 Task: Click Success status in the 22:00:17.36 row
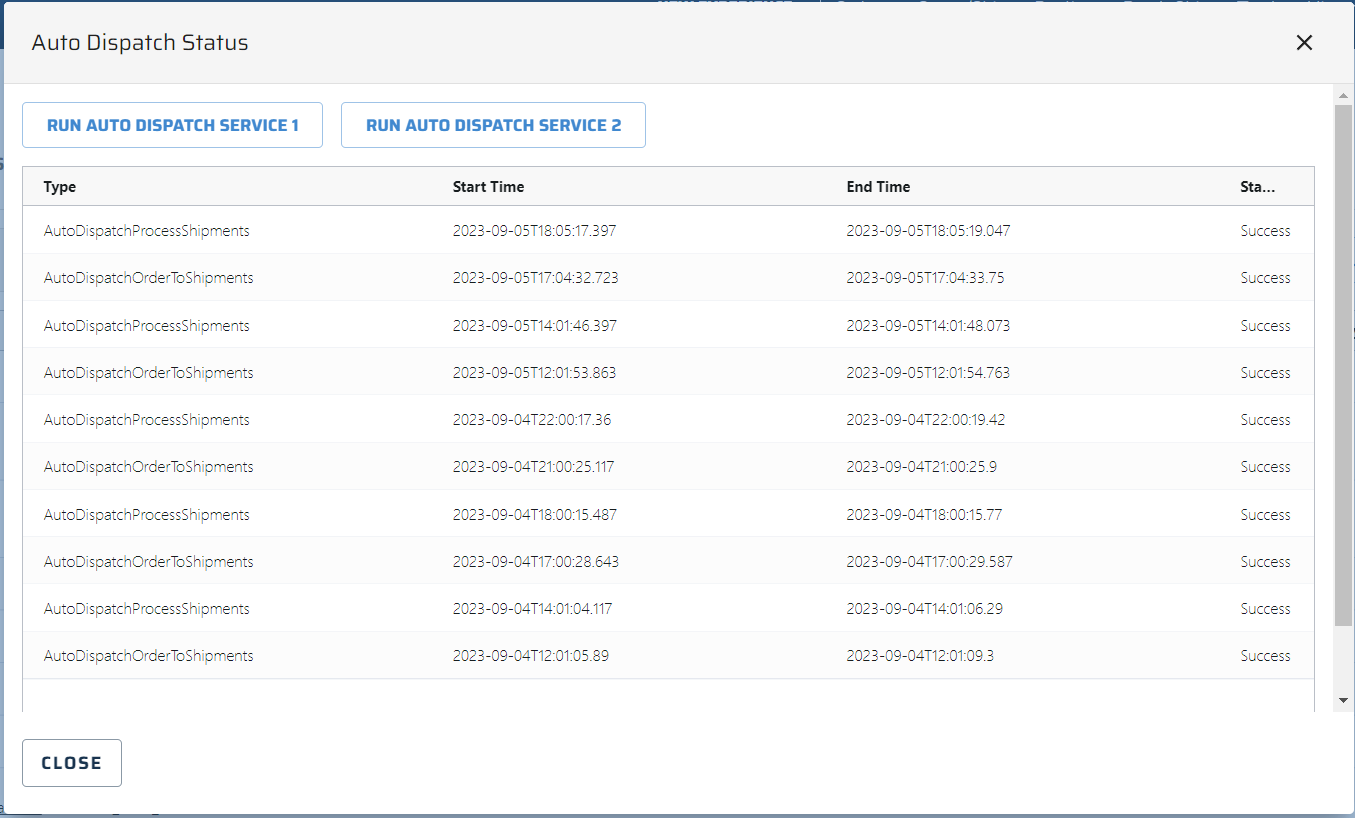click(x=1266, y=420)
